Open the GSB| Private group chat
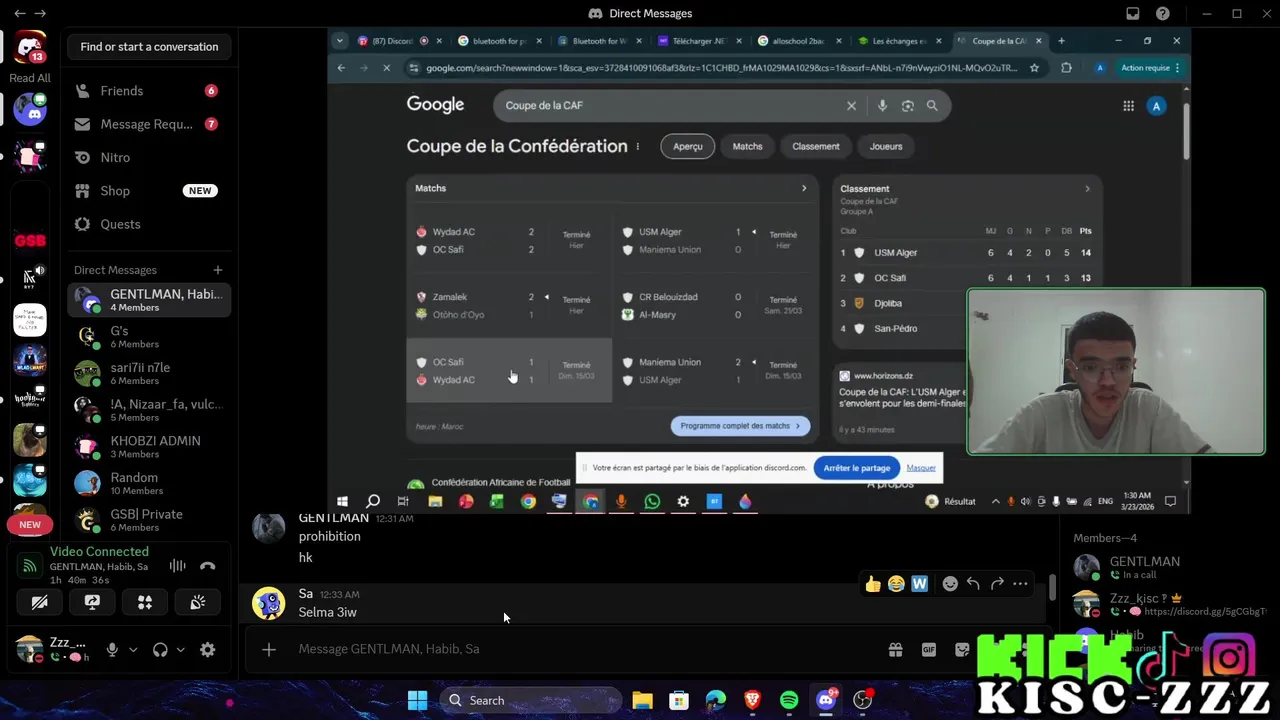This screenshot has height=720, width=1280. [149, 520]
